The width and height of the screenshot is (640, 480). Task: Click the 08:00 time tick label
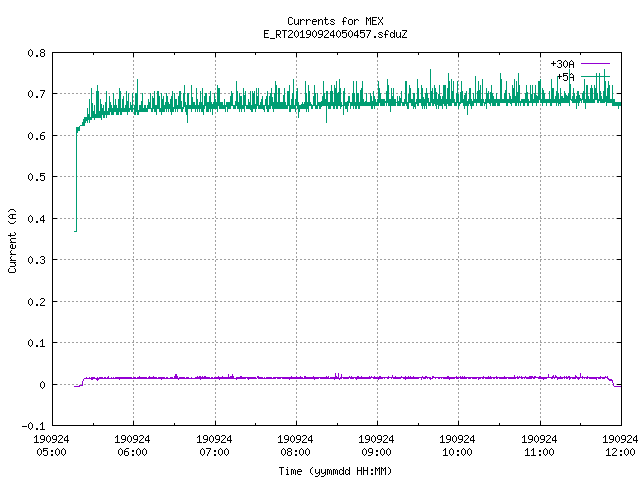point(295,452)
